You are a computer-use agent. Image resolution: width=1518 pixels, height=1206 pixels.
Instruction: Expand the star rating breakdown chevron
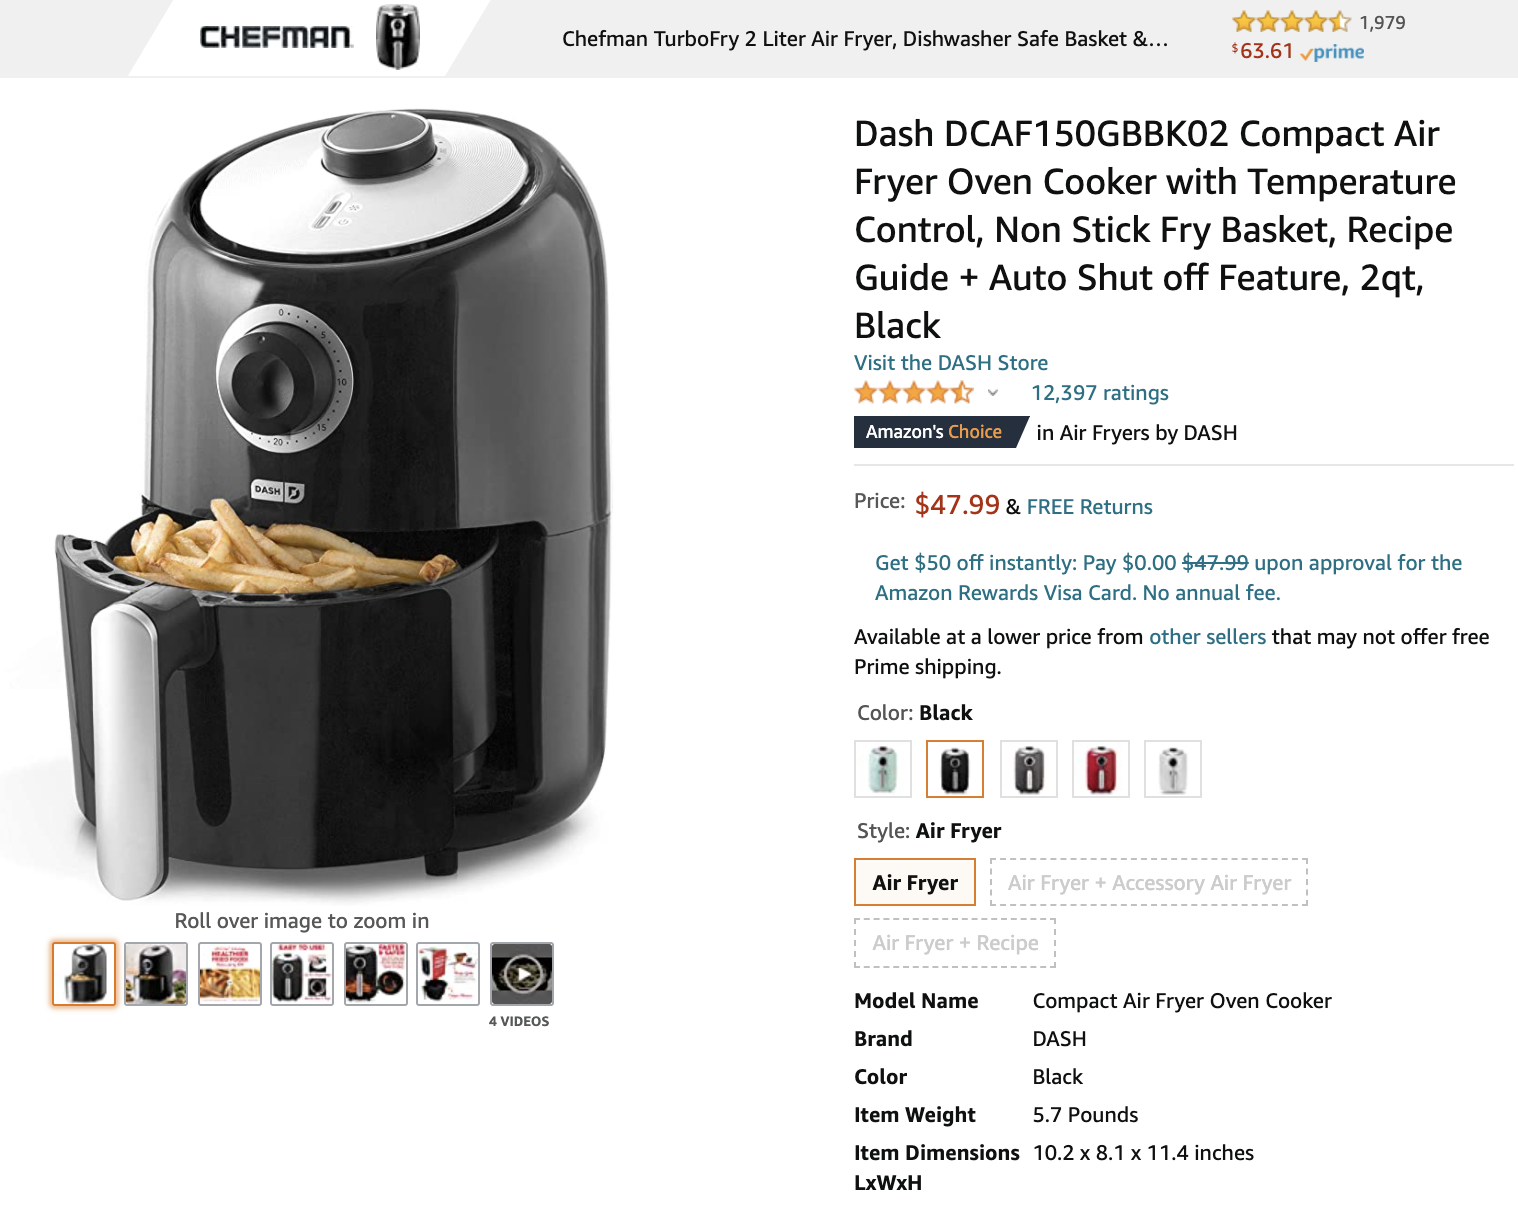[993, 393]
